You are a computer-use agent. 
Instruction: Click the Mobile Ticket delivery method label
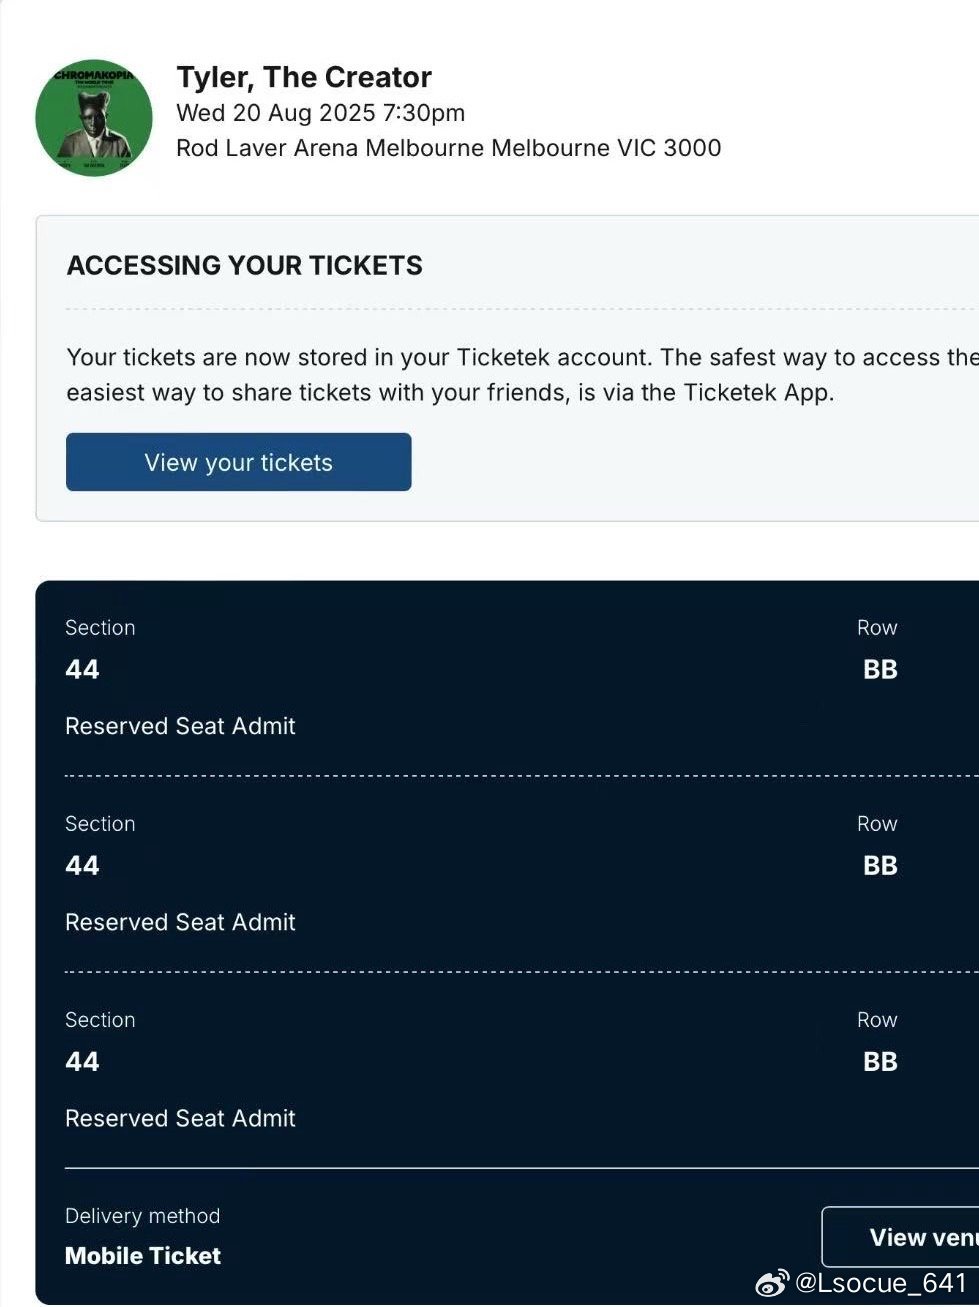tap(143, 1256)
